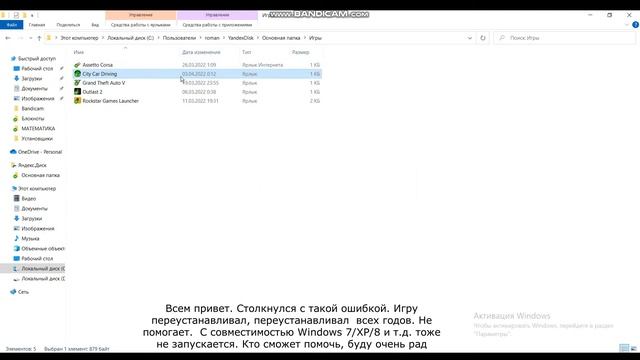Switch to the Главная ribbon tab
This screenshot has height=360, width=640.
[x=37, y=25]
